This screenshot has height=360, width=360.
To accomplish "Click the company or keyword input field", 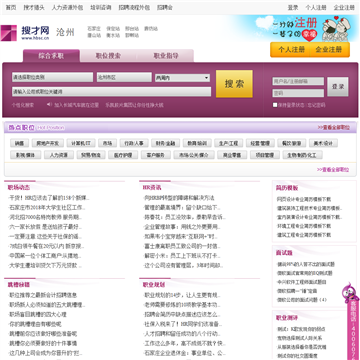I will pos(111,92).
